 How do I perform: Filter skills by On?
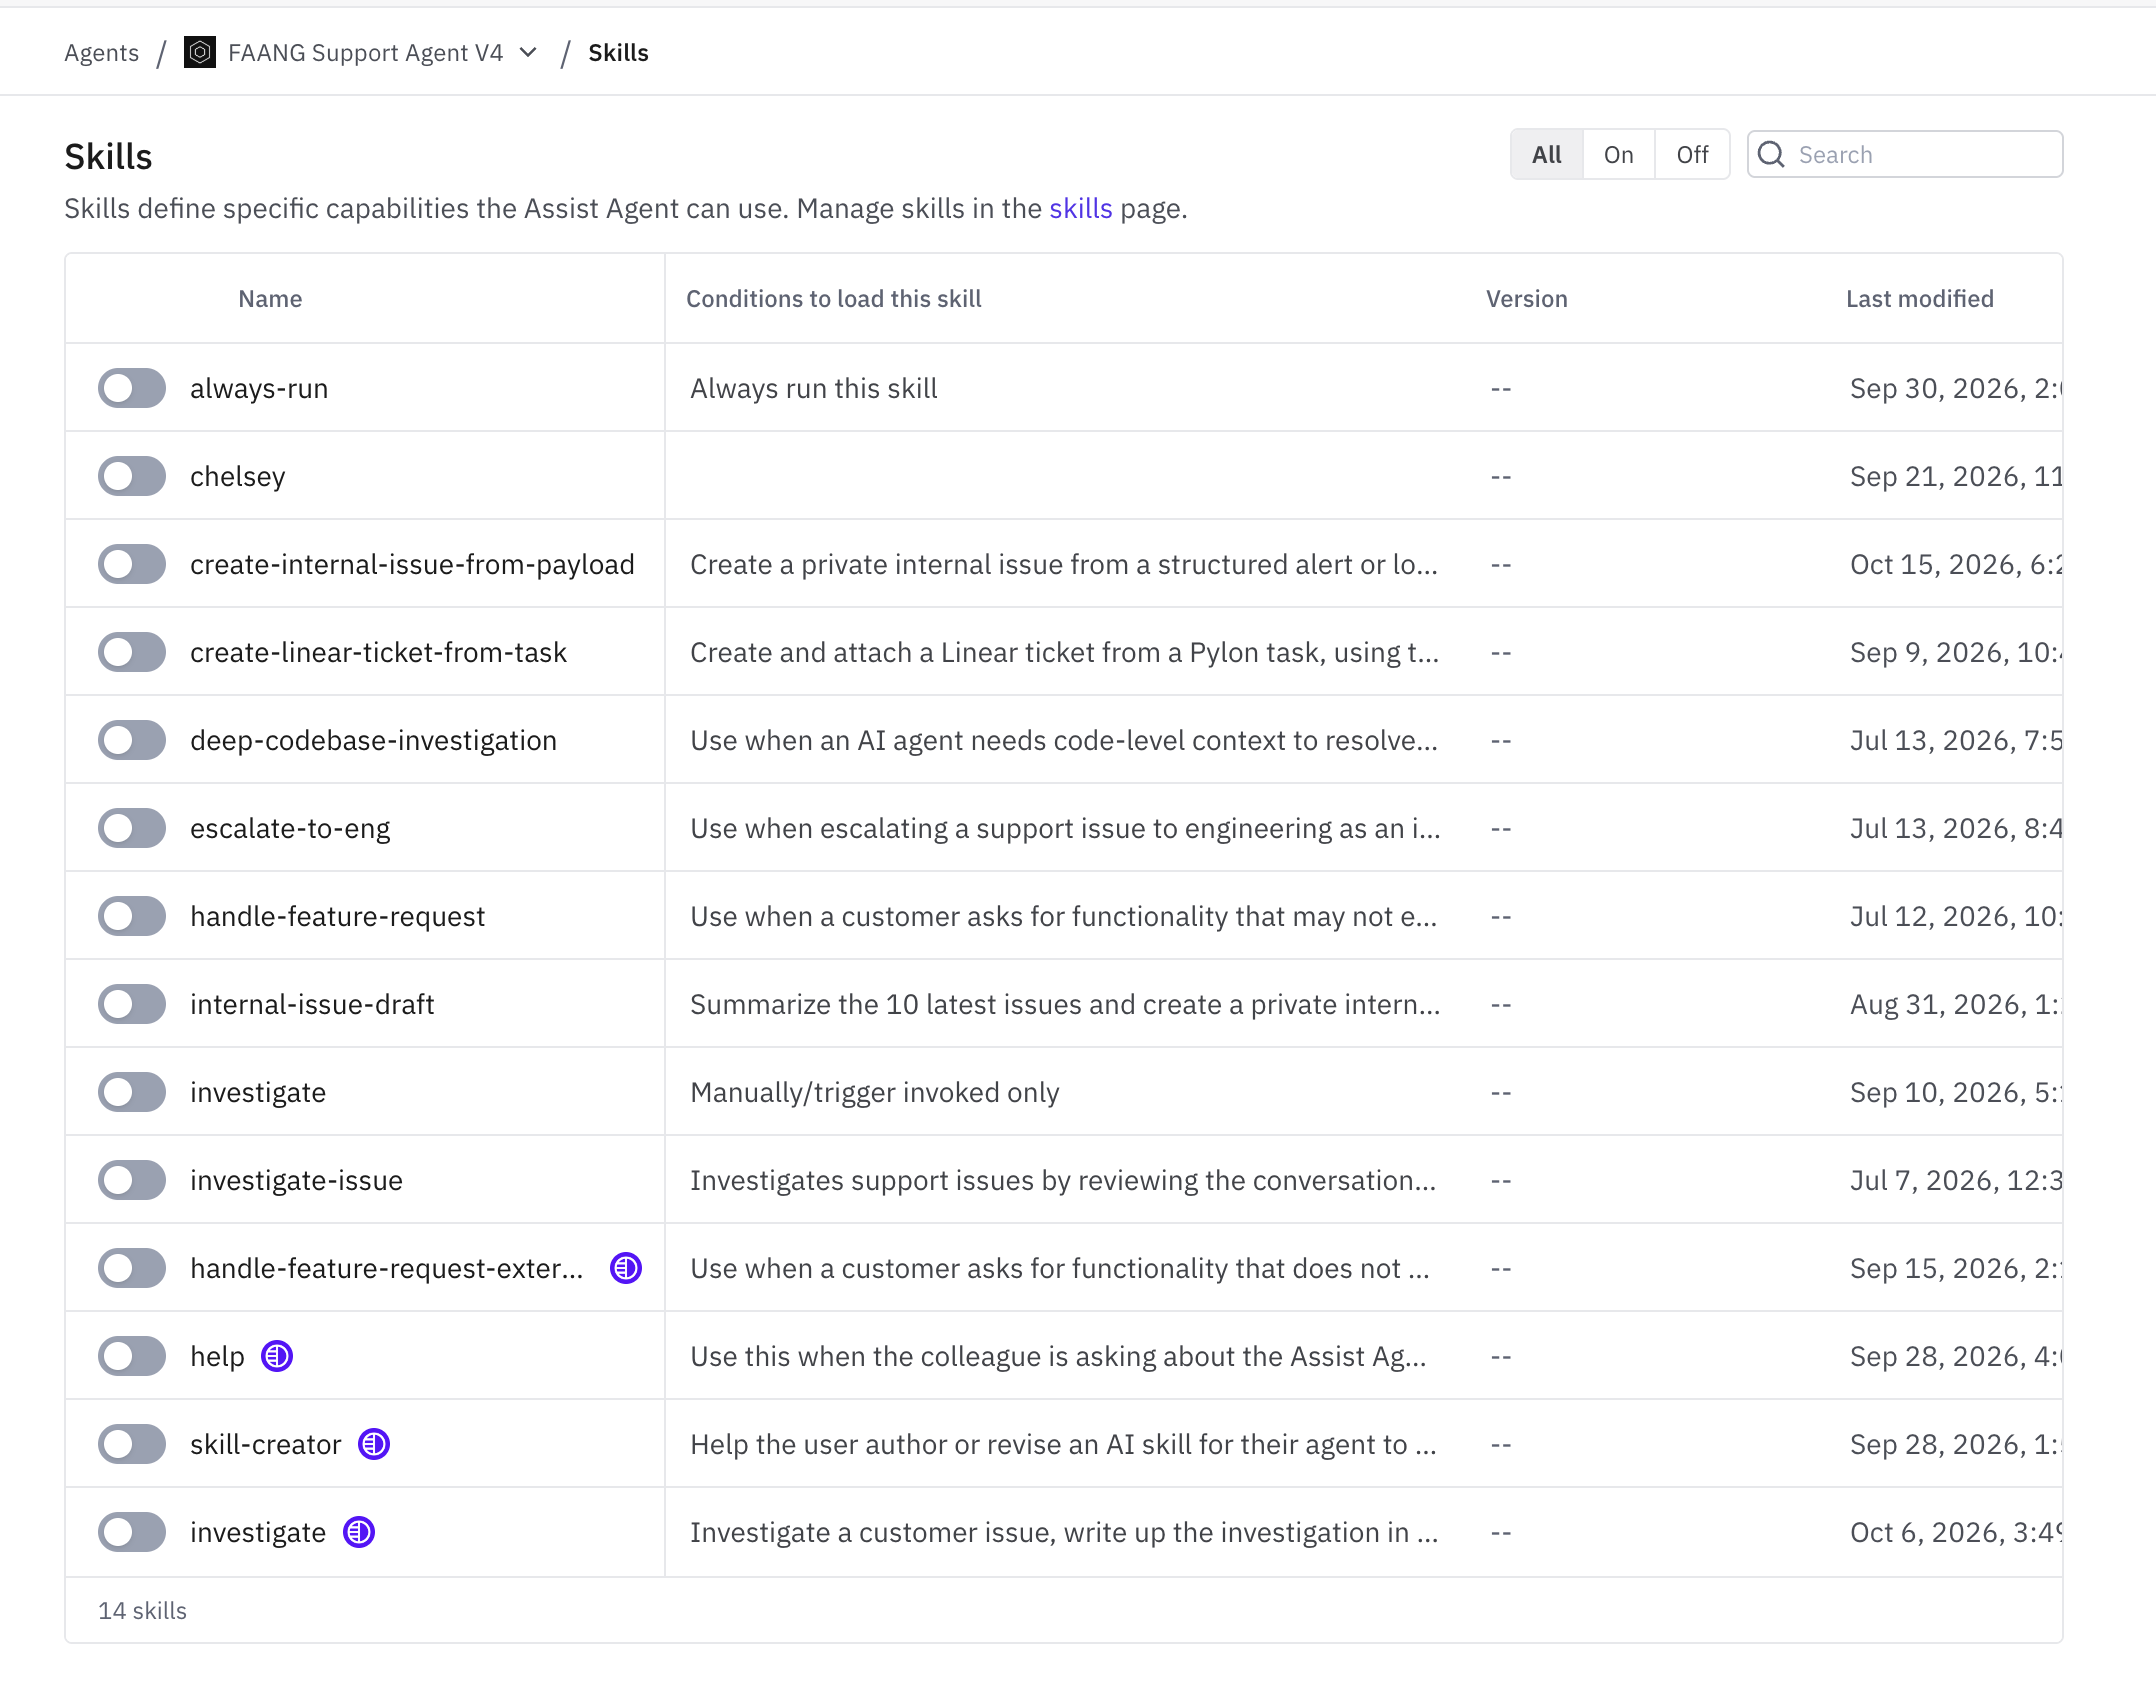[x=1619, y=154]
